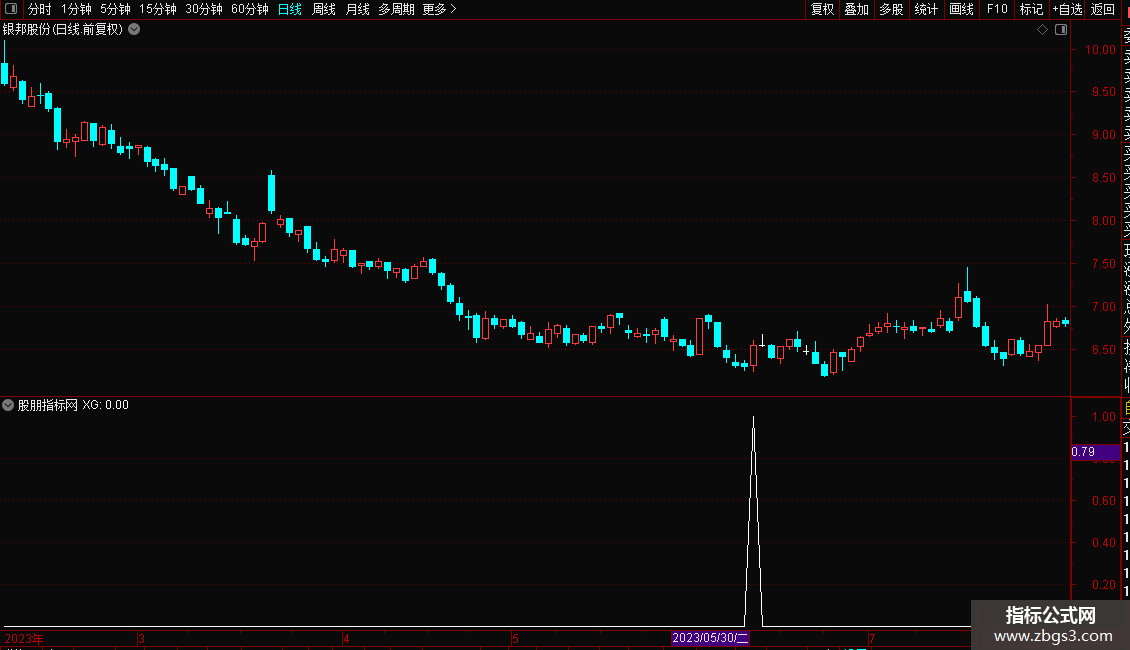Activate 画线 drawing tools
This screenshot has width=1130, height=650.
click(x=961, y=9)
